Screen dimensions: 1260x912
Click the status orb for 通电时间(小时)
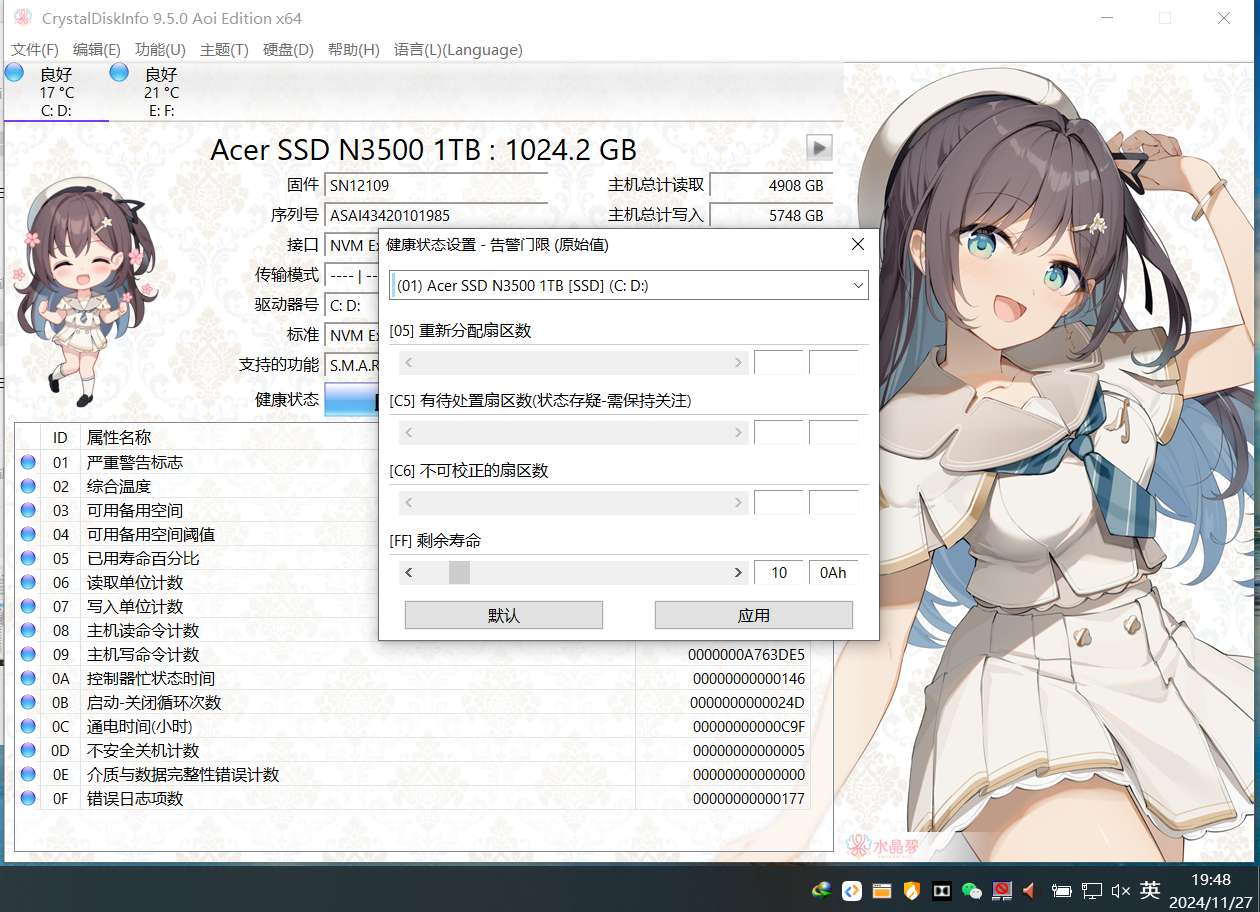point(28,726)
